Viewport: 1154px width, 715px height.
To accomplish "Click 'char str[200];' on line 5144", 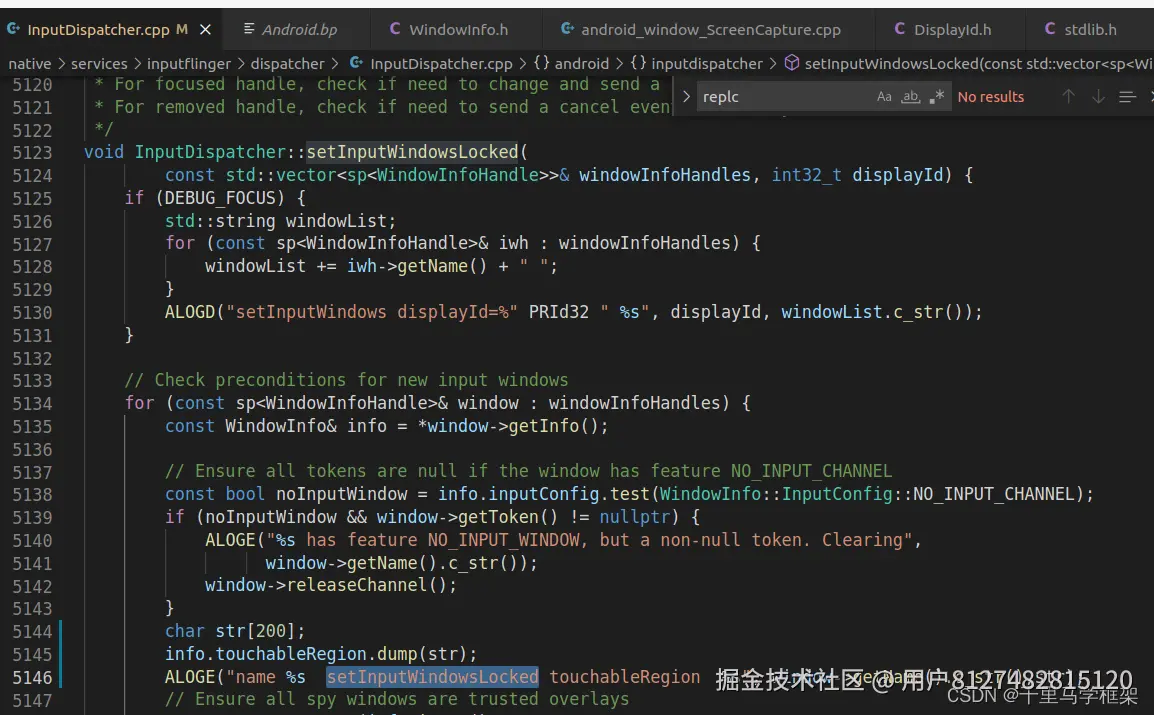I will (x=235, y=631).
